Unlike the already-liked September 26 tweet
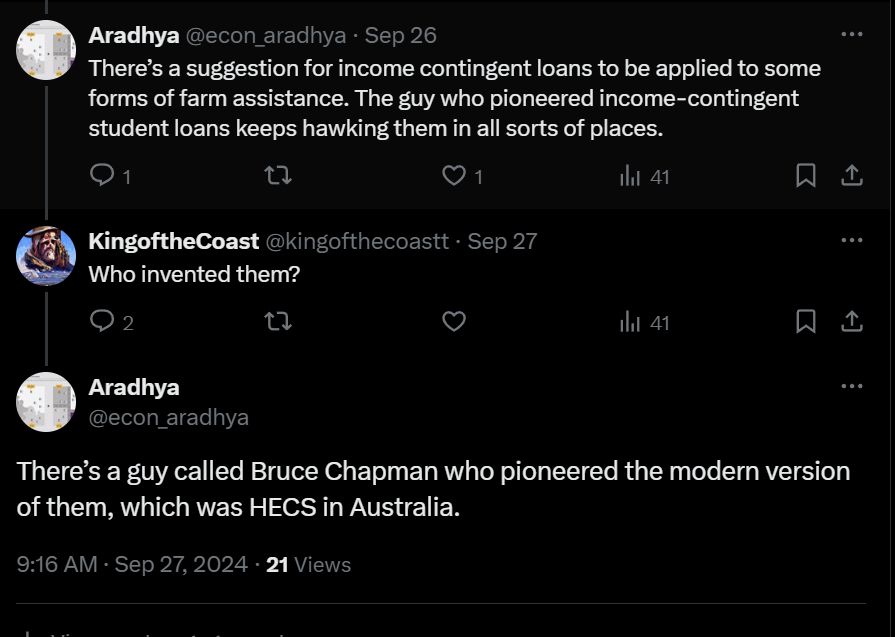Image resolution: width=895 pixels, height=637 pixels. point(454,175)
